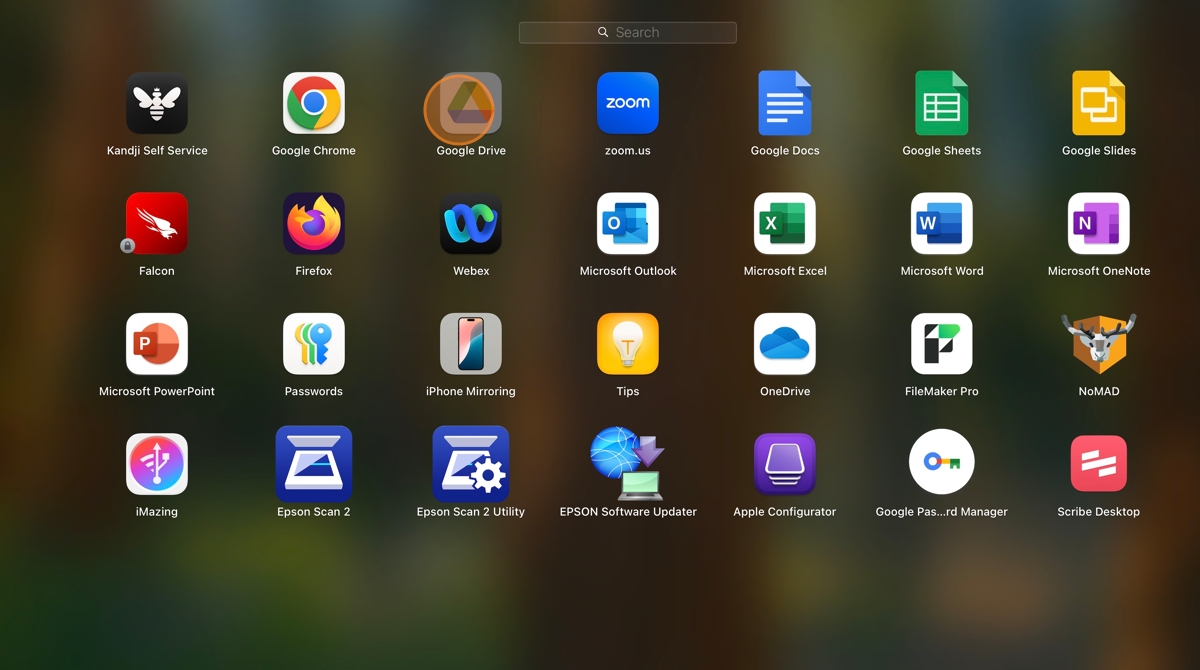Launch Google Chrome
The width and height of the screenshot is (1200, 670).
[x=314, y=103]
